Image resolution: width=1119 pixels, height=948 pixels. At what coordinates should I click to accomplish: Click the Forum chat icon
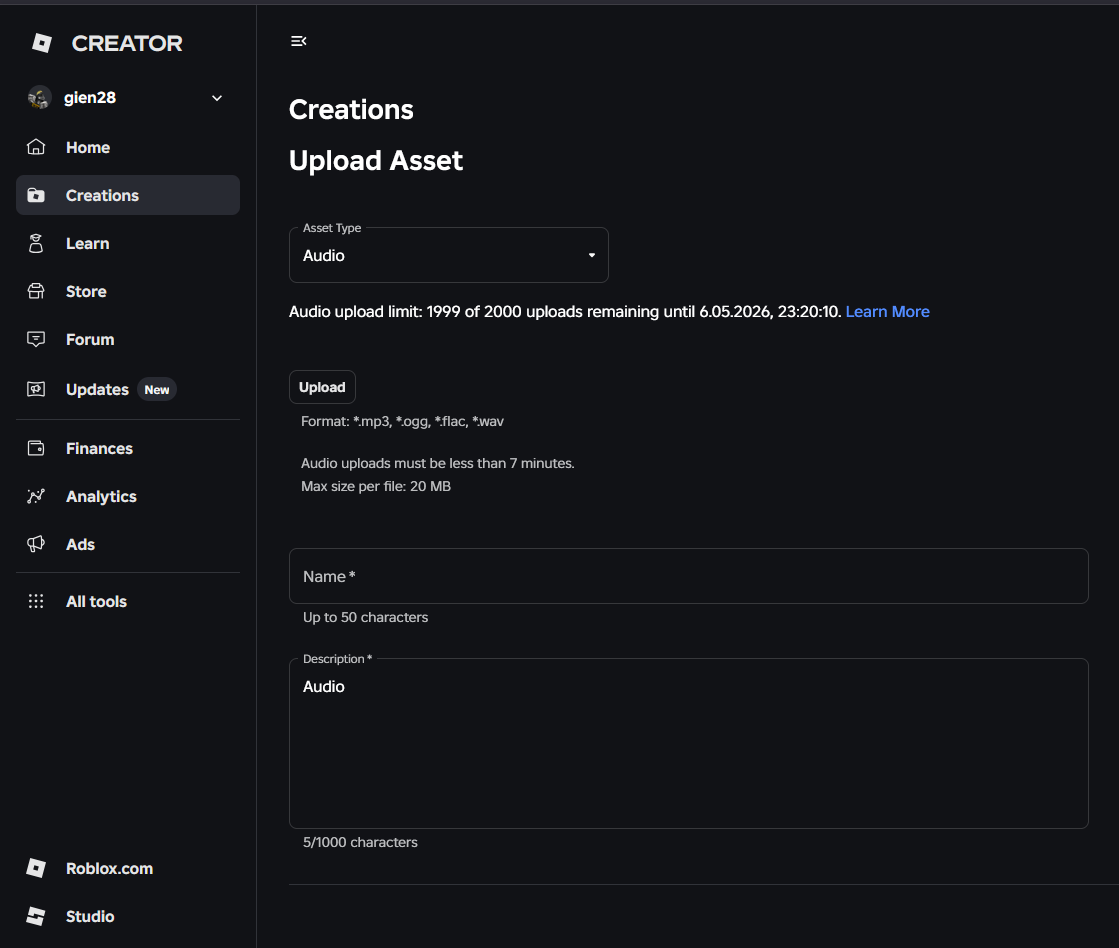pyautogui.click(x=36, y=339)
